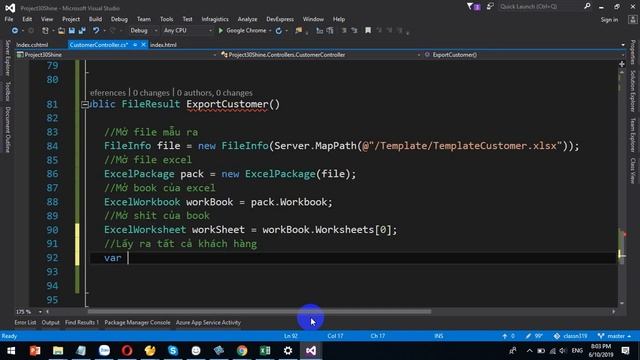Click the Save All toolbar icon
This screenshot has width=640, height=360.
(x=82, y=31)
